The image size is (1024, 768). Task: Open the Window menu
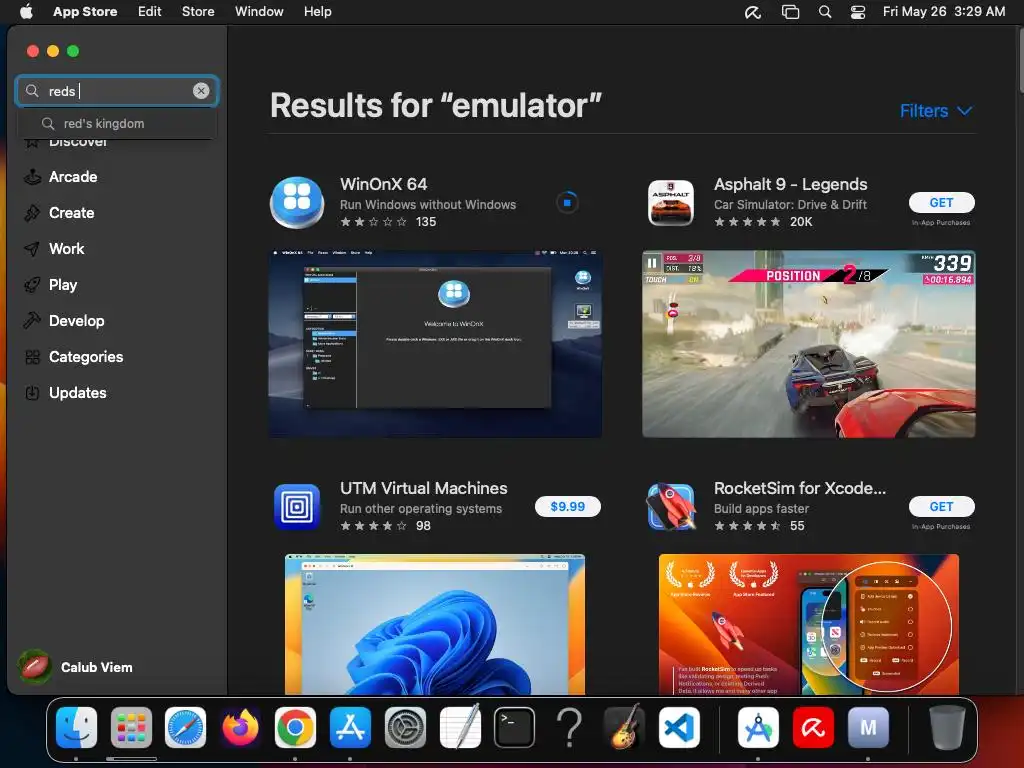(x=259, y=12)
